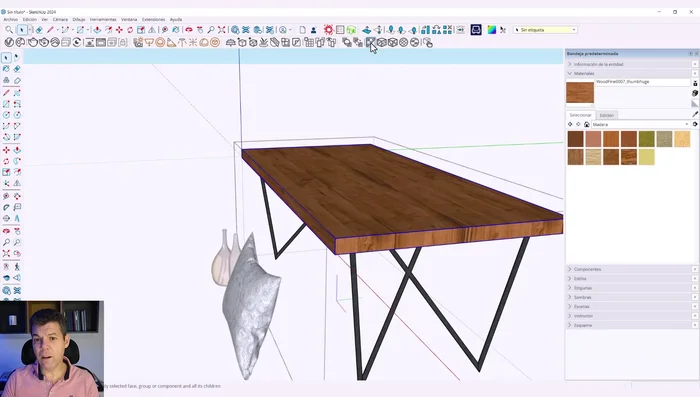Go forward in materials browser

point(578,124)
